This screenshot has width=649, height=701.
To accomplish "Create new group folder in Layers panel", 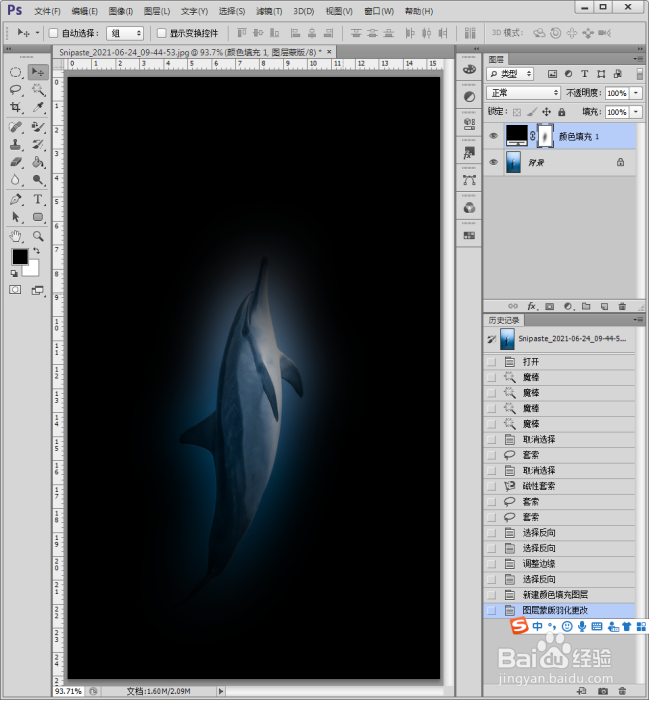I will (x=586, y=306).
